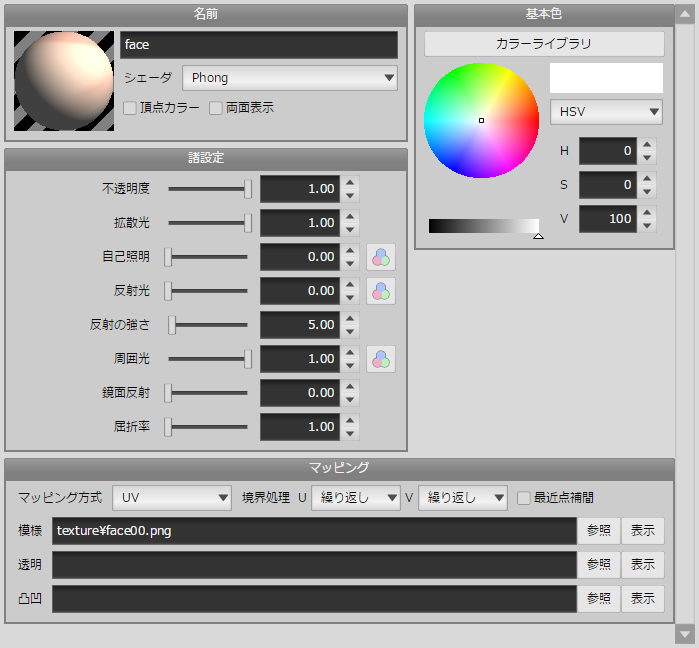Increase H value with up arrow

[647, 144]
